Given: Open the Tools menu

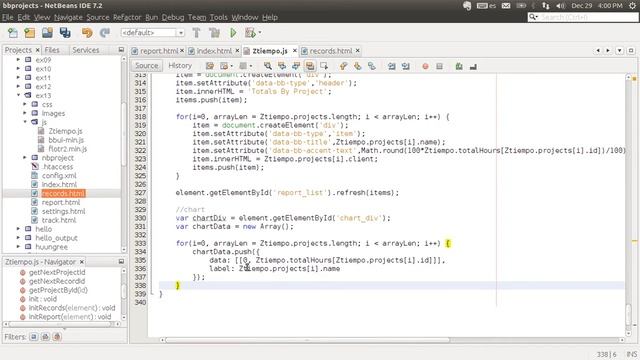Looking at the screenshot, I should [218, 17].
